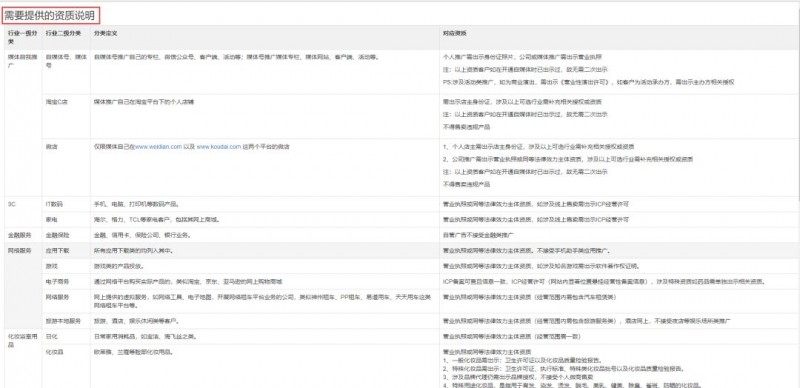The height and width of the screenshot is (388, 800).
Task: Click the "3C" first-level category cell
Action: click(x=22, y=212)
